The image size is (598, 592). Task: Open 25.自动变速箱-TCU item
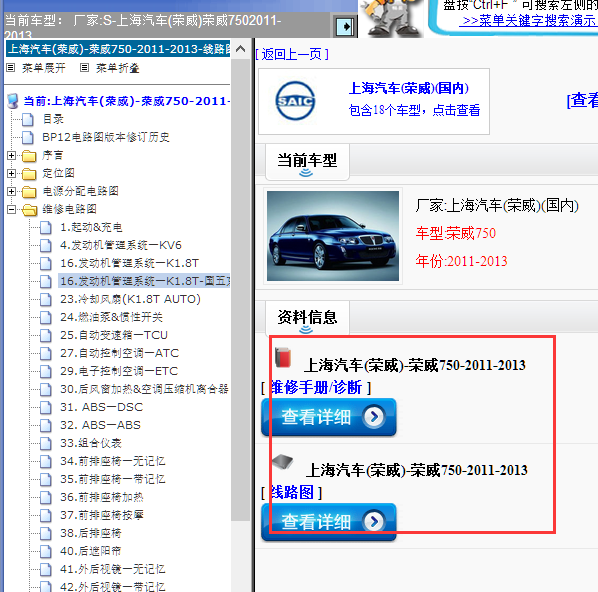click(114, 335)
